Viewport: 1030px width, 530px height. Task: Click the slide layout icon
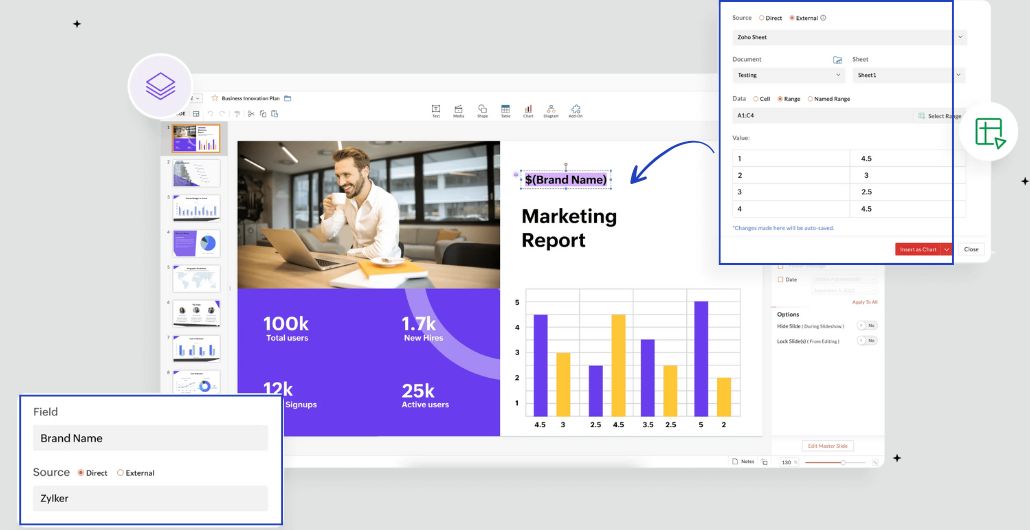(196, 114)
